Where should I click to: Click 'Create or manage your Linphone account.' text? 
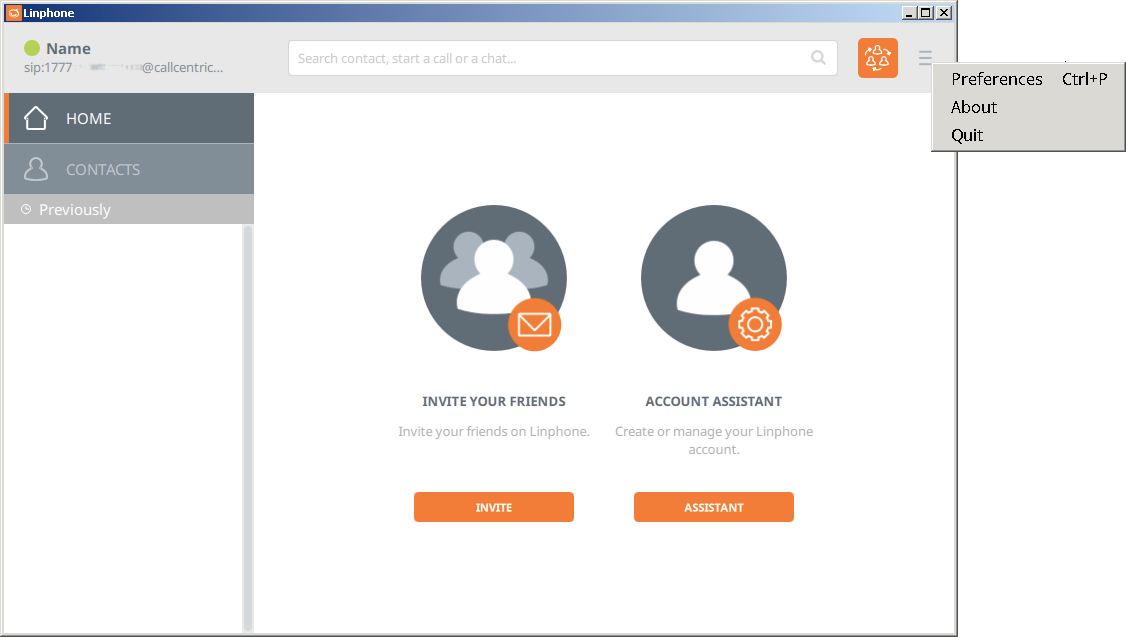coord(714,440)
